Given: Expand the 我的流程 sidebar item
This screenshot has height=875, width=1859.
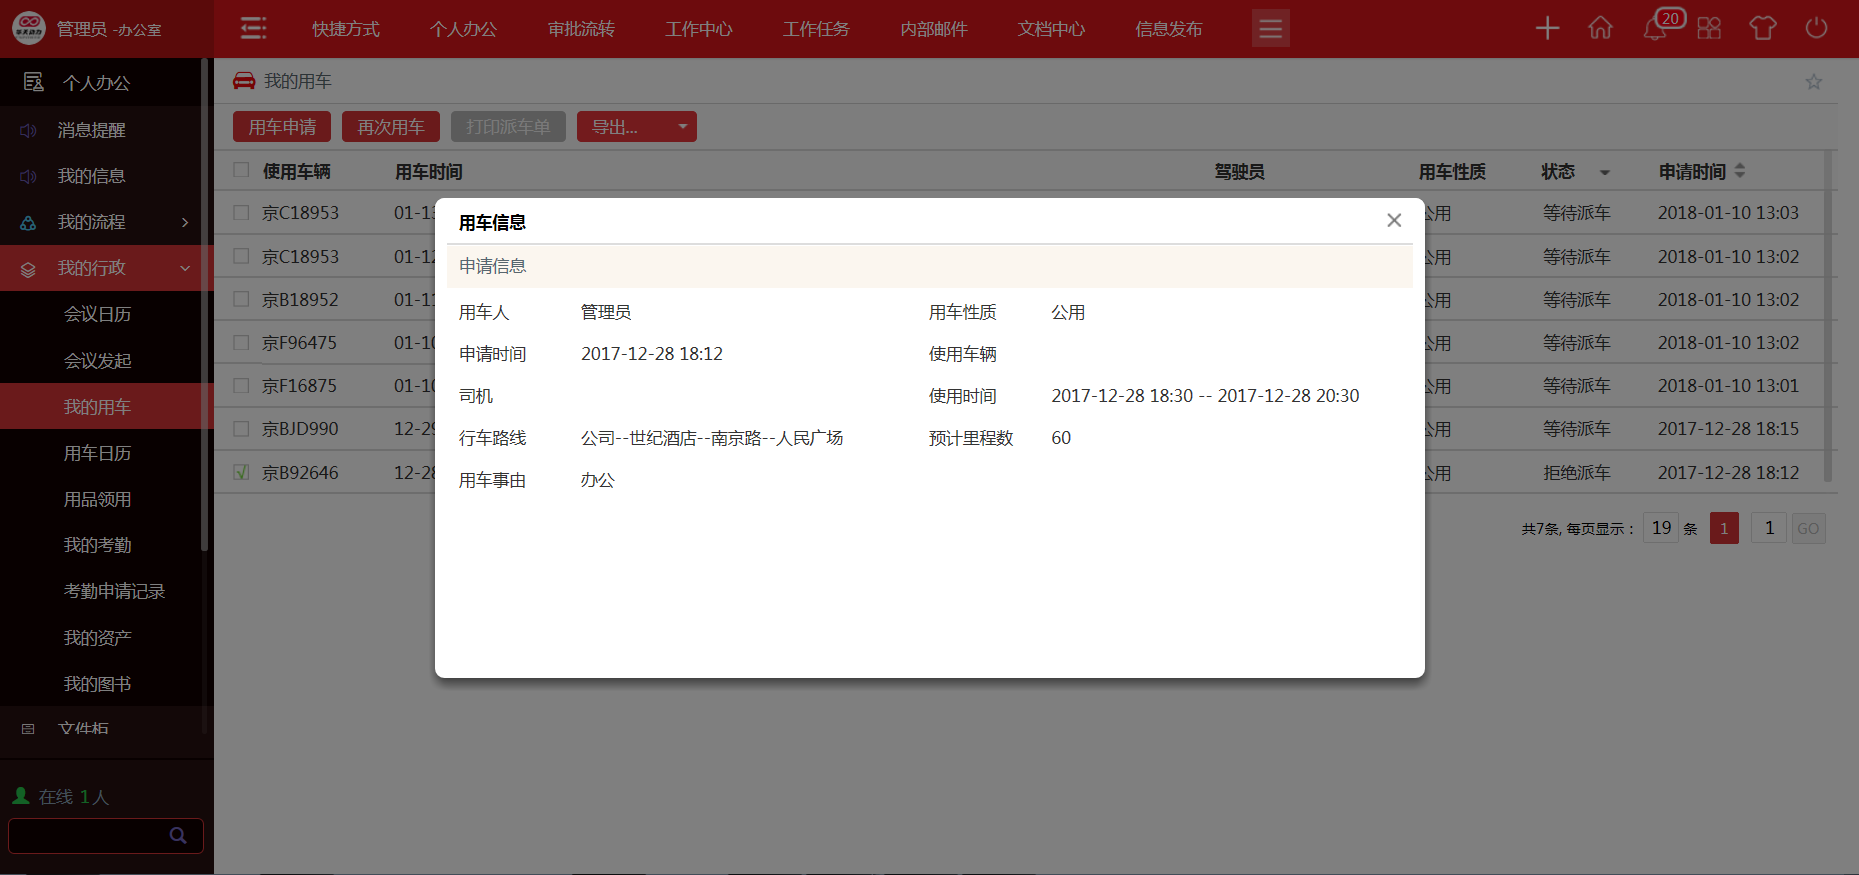Looking at the screenshot, I should pos(106,222).
